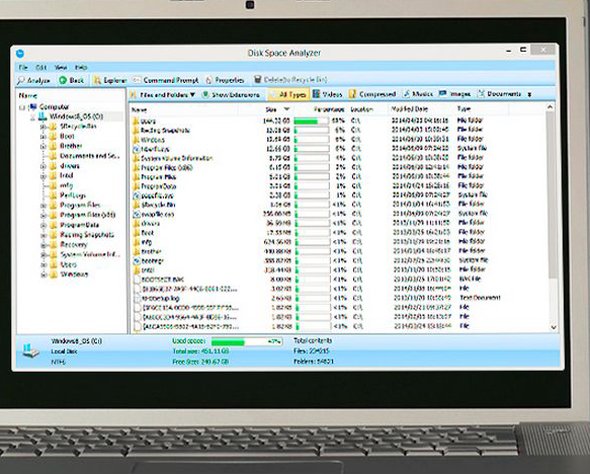Collapse the Computer tree node
This screenshot has height=474, width=590.
click(22, 107)
